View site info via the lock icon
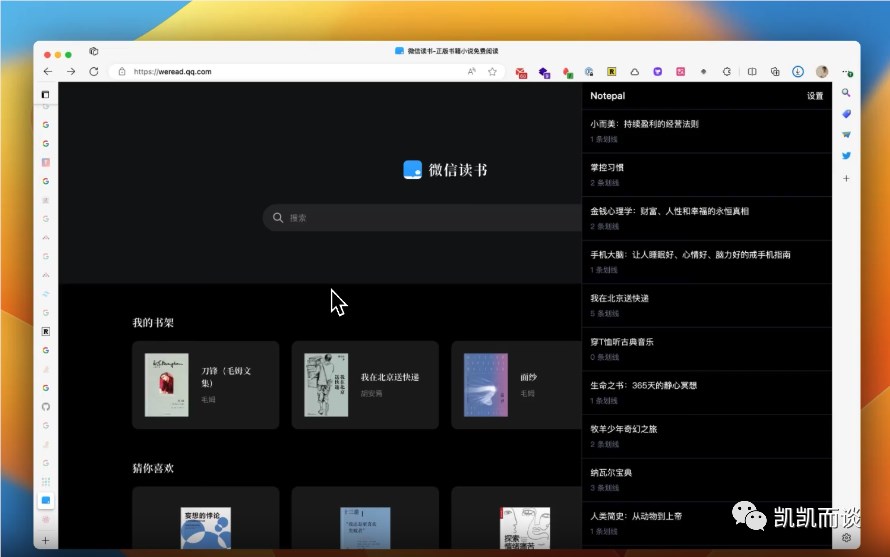The width and height of the screenshot is (890, 557). [121, 72]
